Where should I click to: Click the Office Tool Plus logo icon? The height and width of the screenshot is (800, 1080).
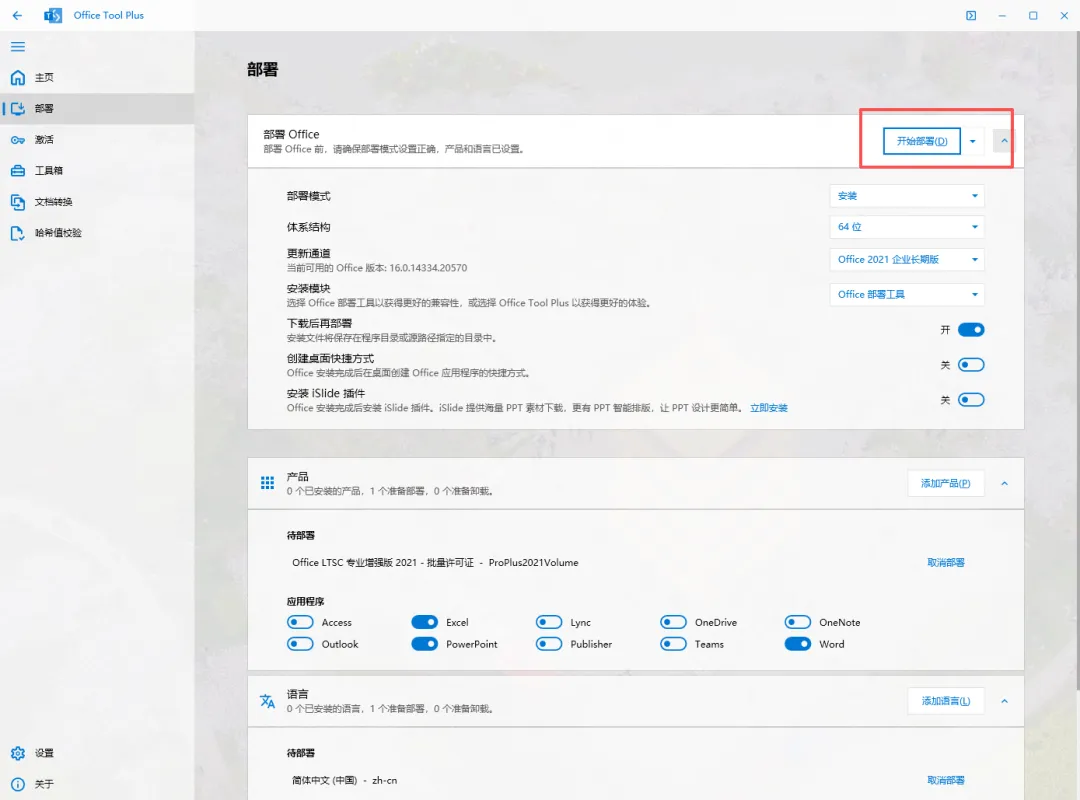click(x=53, y=15)
